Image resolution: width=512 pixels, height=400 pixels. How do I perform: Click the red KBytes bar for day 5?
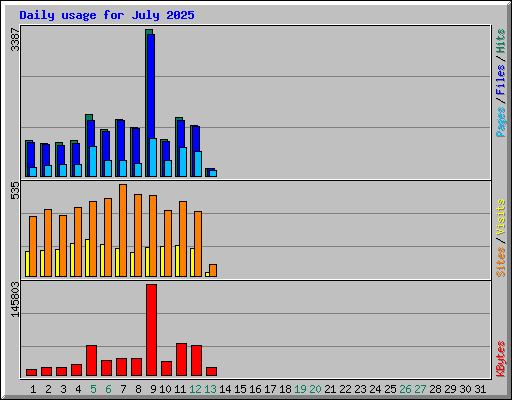coord(91,361)
